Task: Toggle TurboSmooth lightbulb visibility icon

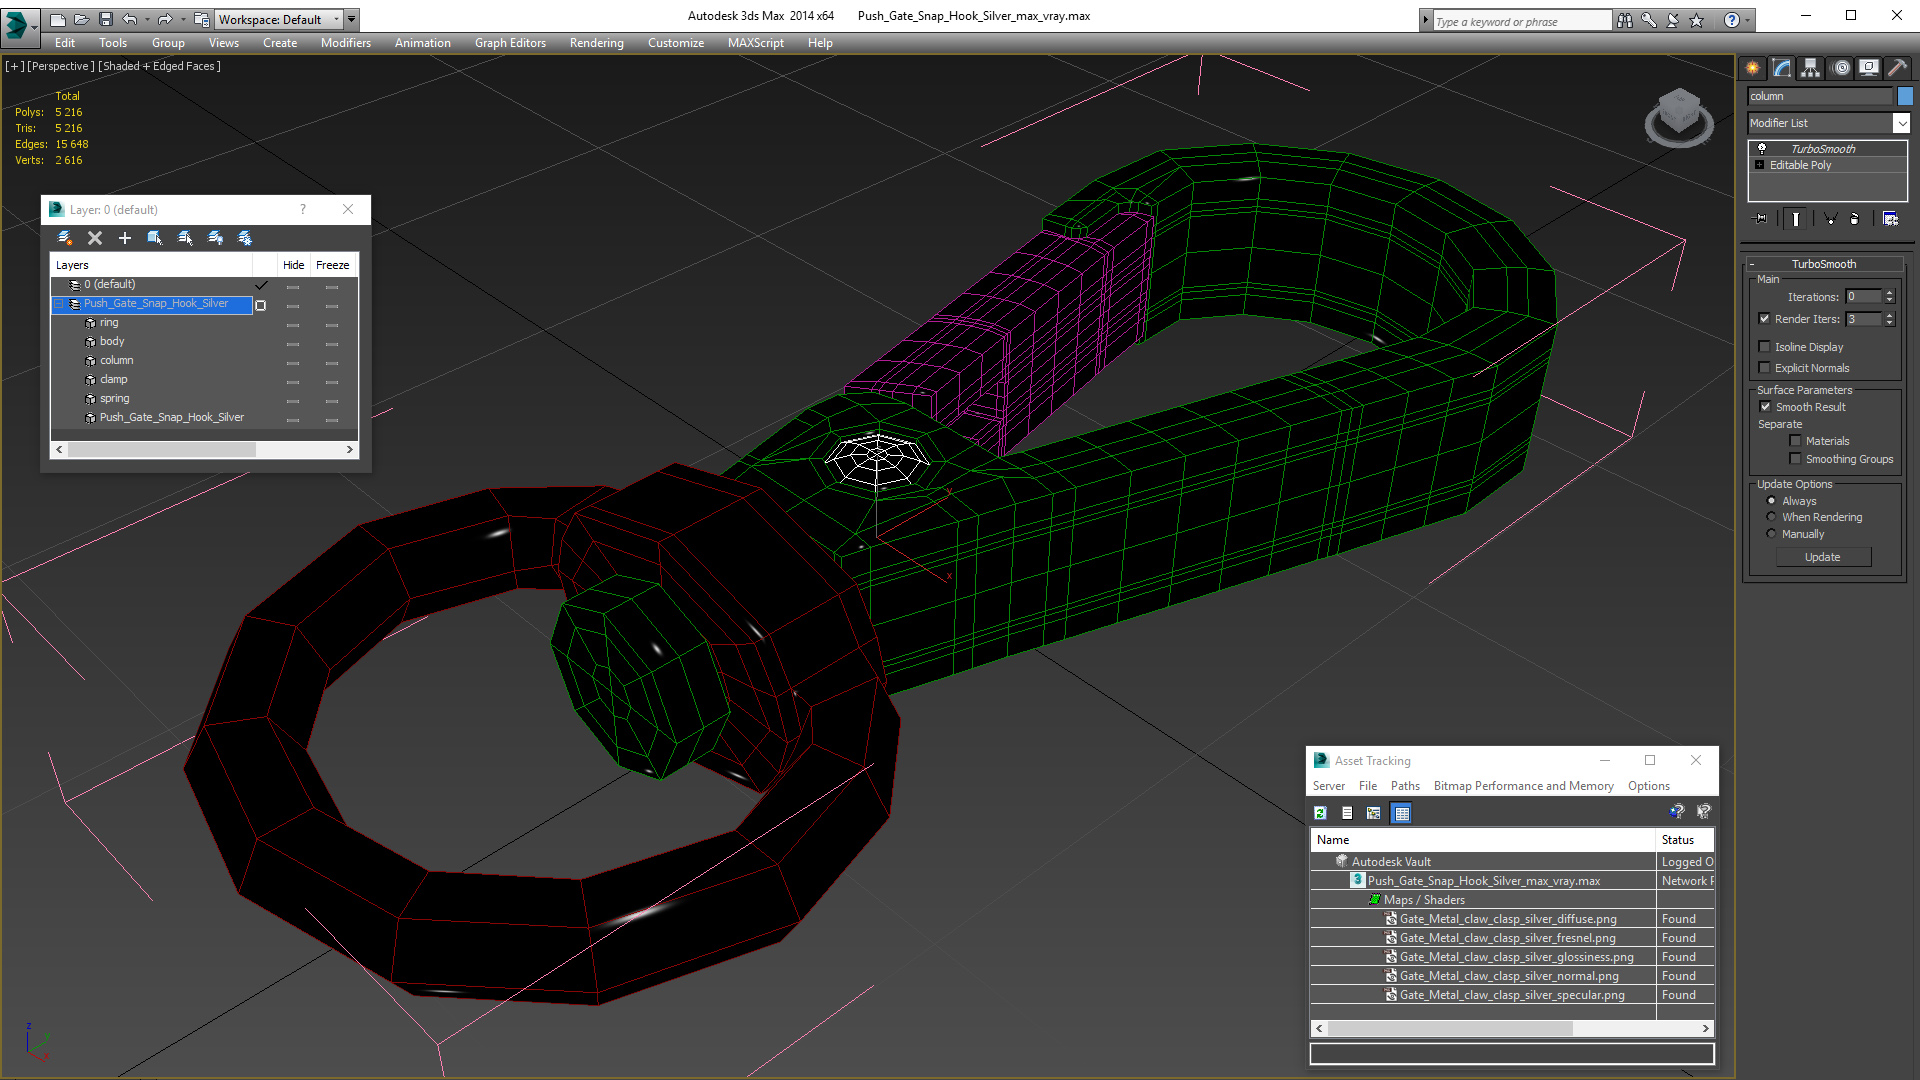Action: coord(1762,149)
